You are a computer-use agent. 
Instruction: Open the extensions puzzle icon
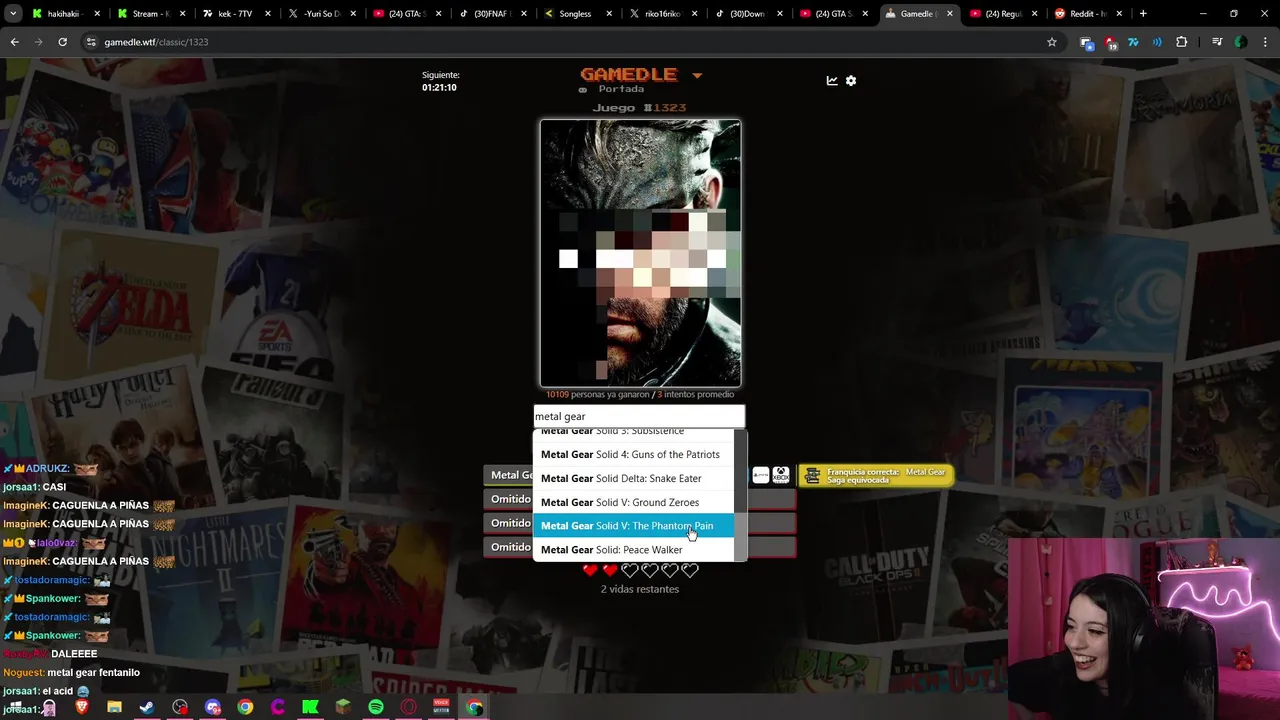point(1181,42)
